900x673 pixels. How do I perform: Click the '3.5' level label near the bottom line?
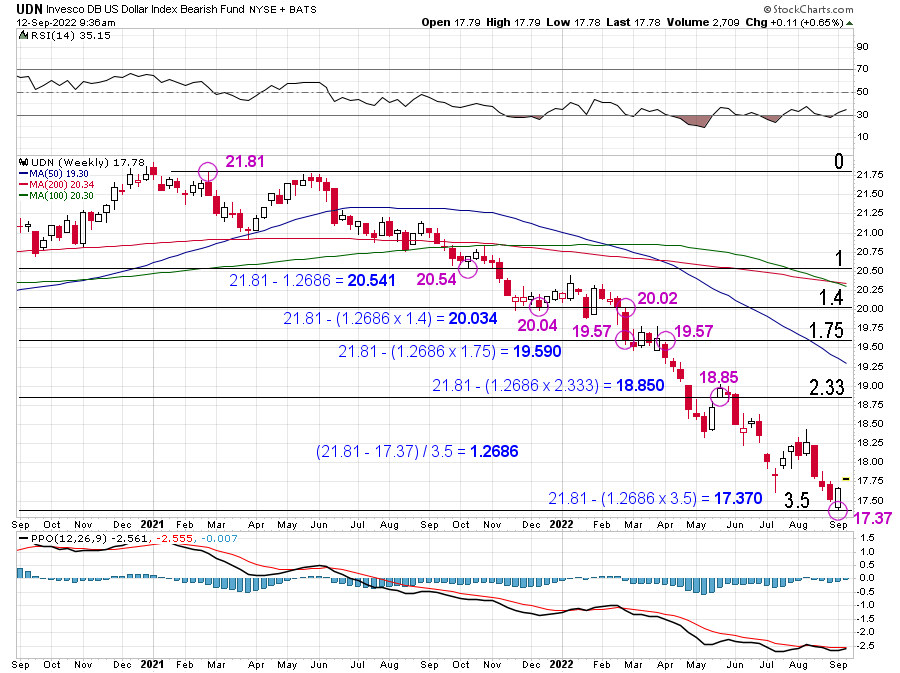pyautogui.click(x=797, y=500)
